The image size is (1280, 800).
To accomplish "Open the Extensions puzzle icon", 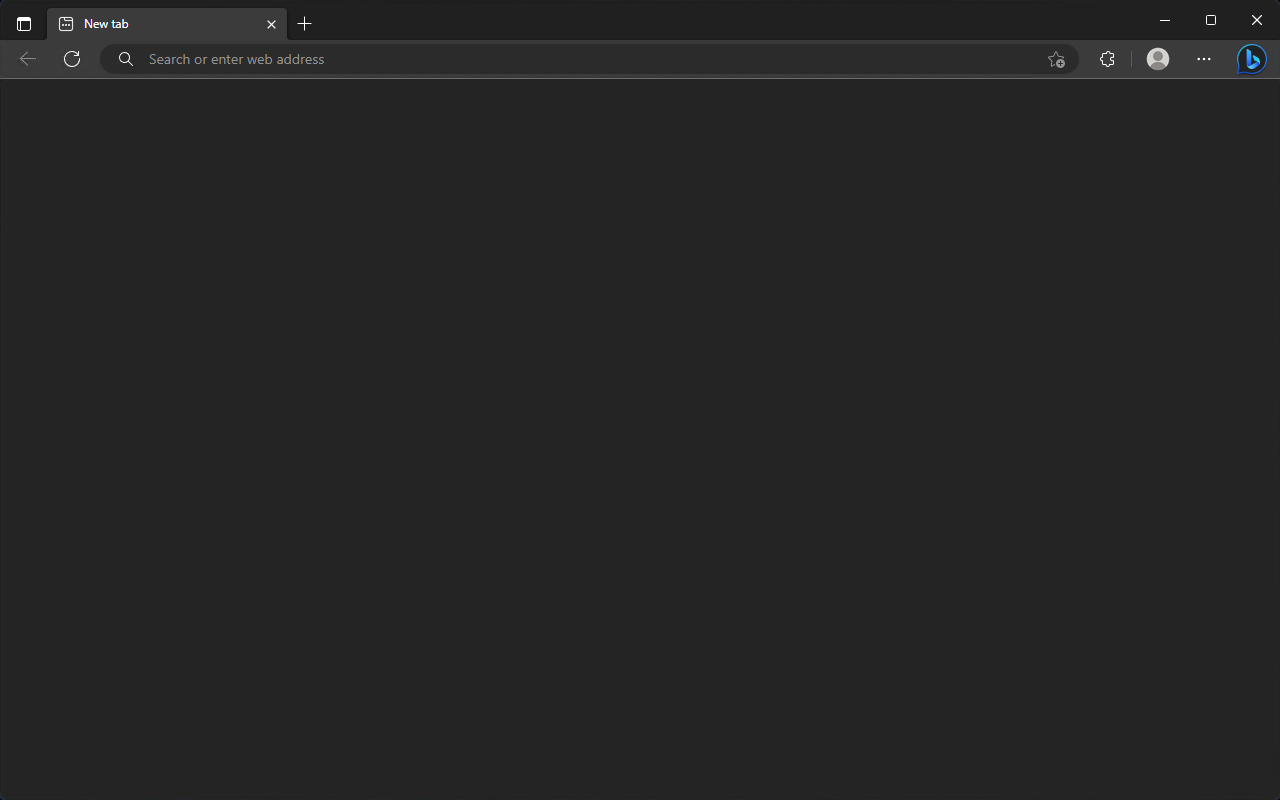I will click(1107, 59).
